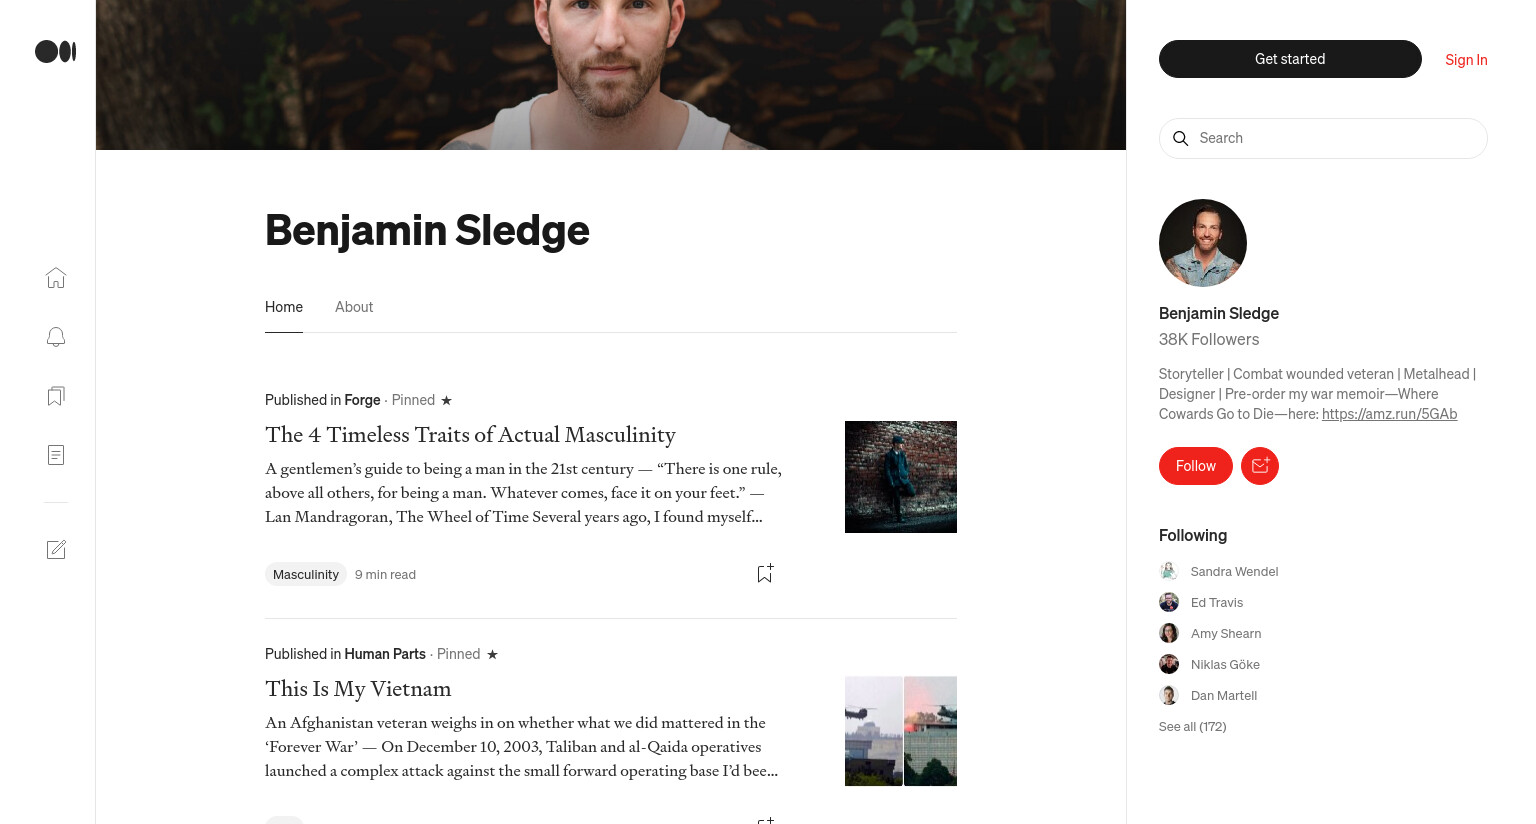Click the Get started button
Image resolution: width=1536 pixels, height=824 pixels.
1290,59
